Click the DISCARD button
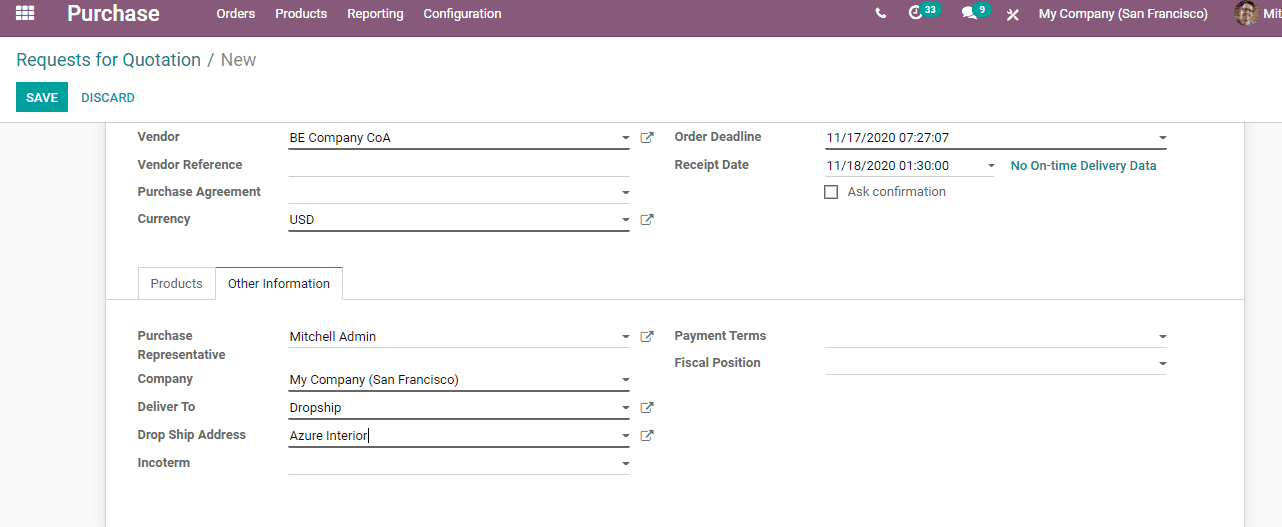Image resolution: width=1282 pixels, height=527 pixels. [x=108, y=97]
